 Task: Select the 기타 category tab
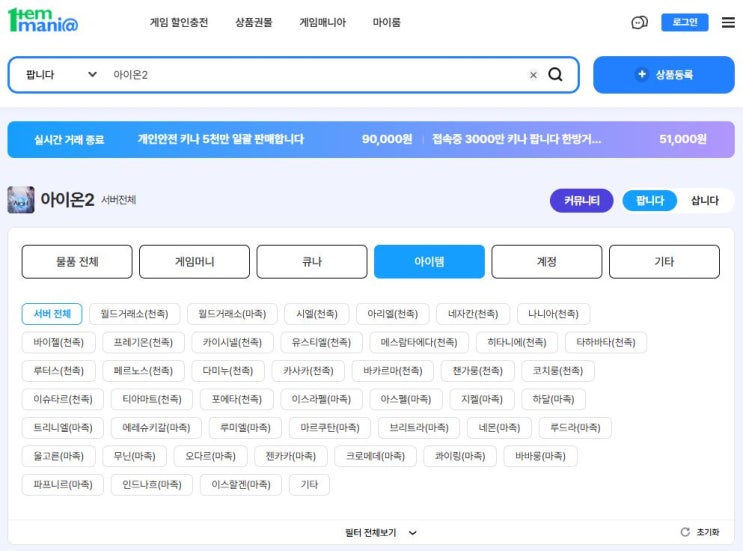click(x=664, y=262)
